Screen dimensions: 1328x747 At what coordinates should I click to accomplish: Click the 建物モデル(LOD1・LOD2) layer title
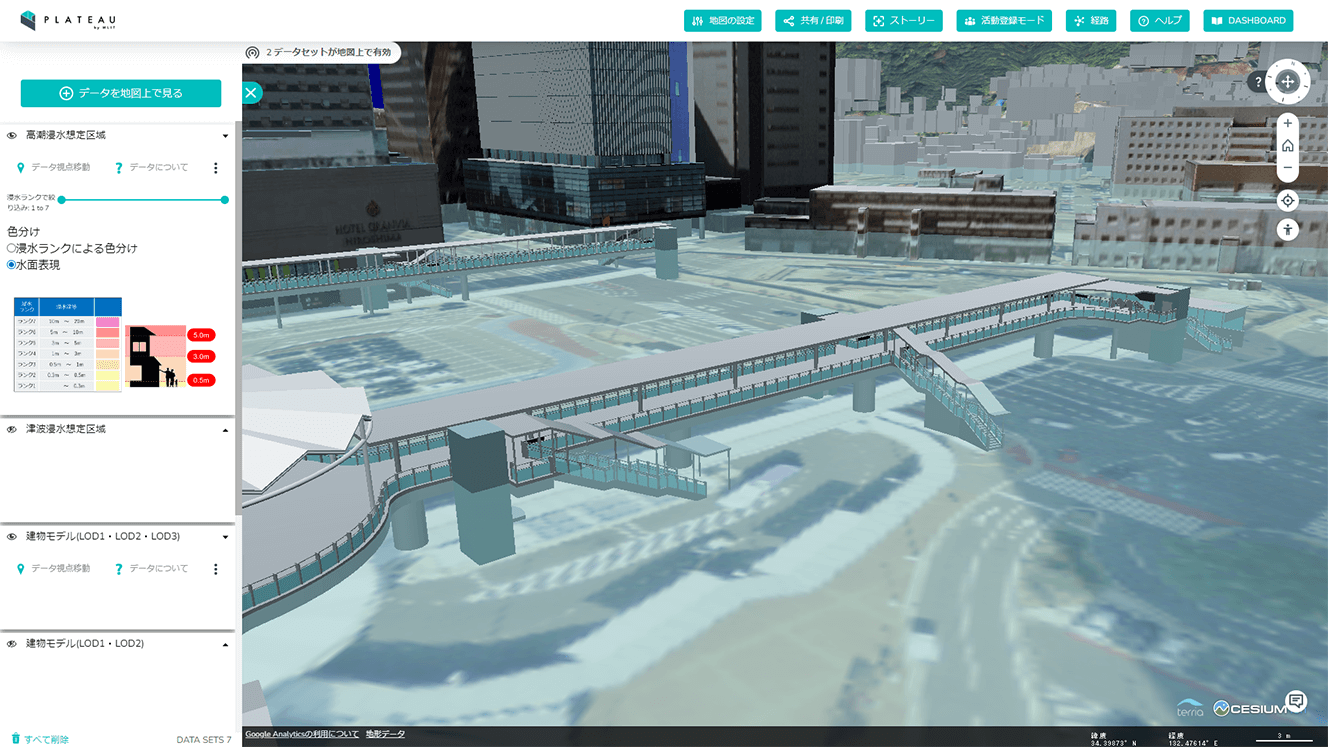click(85, 644)
